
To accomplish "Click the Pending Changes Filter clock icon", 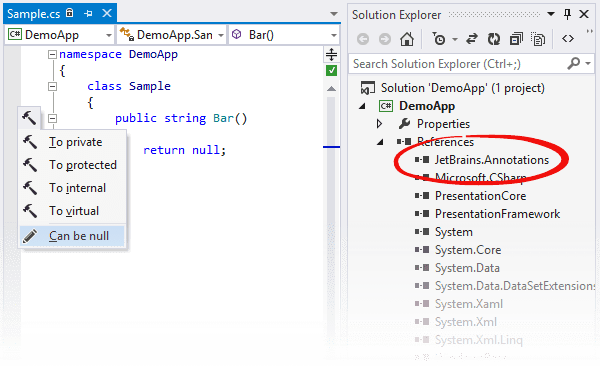I will [x=439, y=39].
